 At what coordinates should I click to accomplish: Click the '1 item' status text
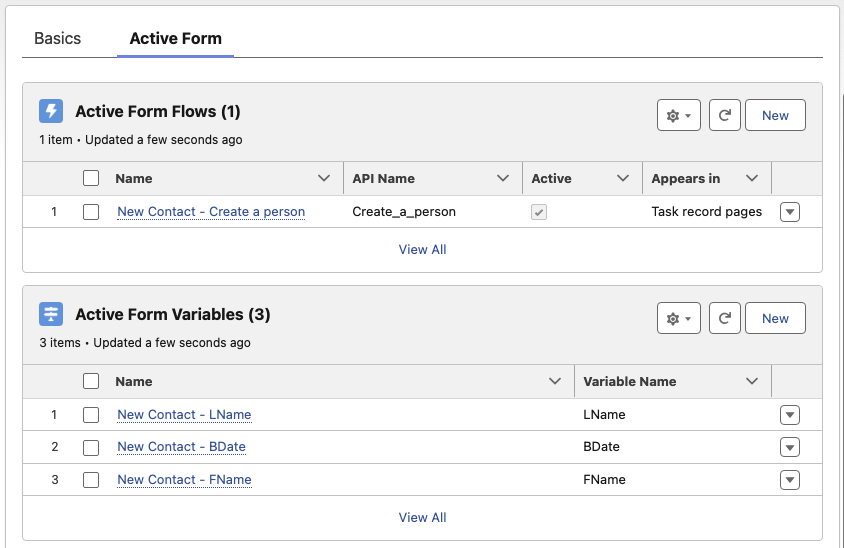point(56,139)
